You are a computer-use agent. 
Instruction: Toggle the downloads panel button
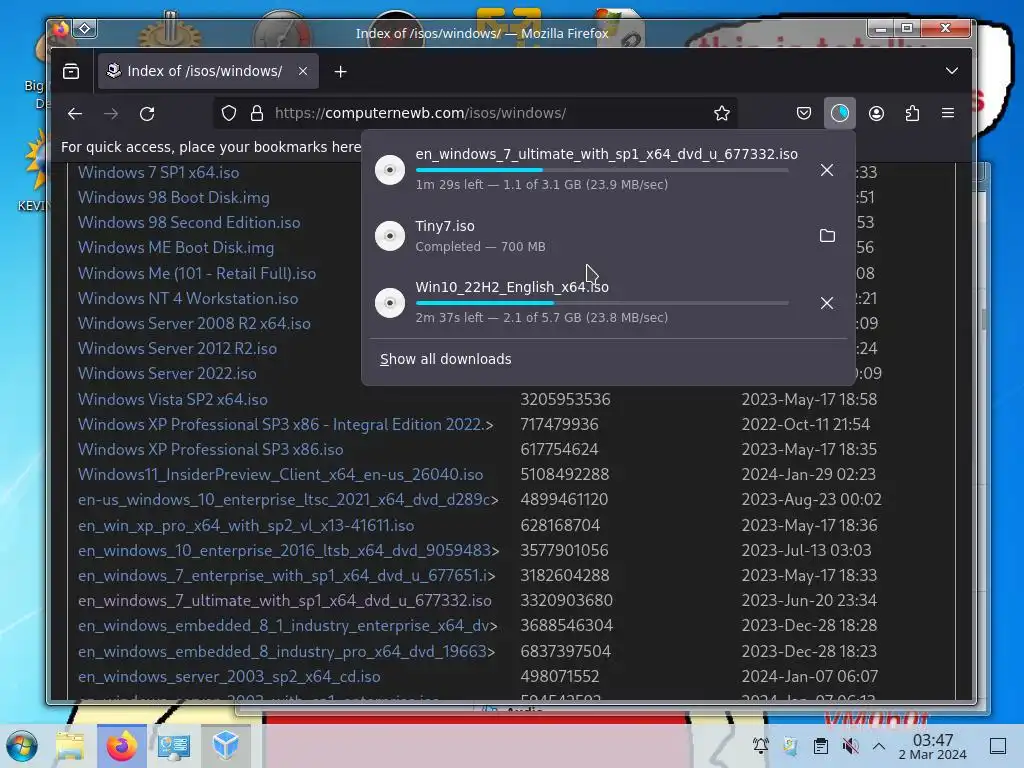pos(840,114)
